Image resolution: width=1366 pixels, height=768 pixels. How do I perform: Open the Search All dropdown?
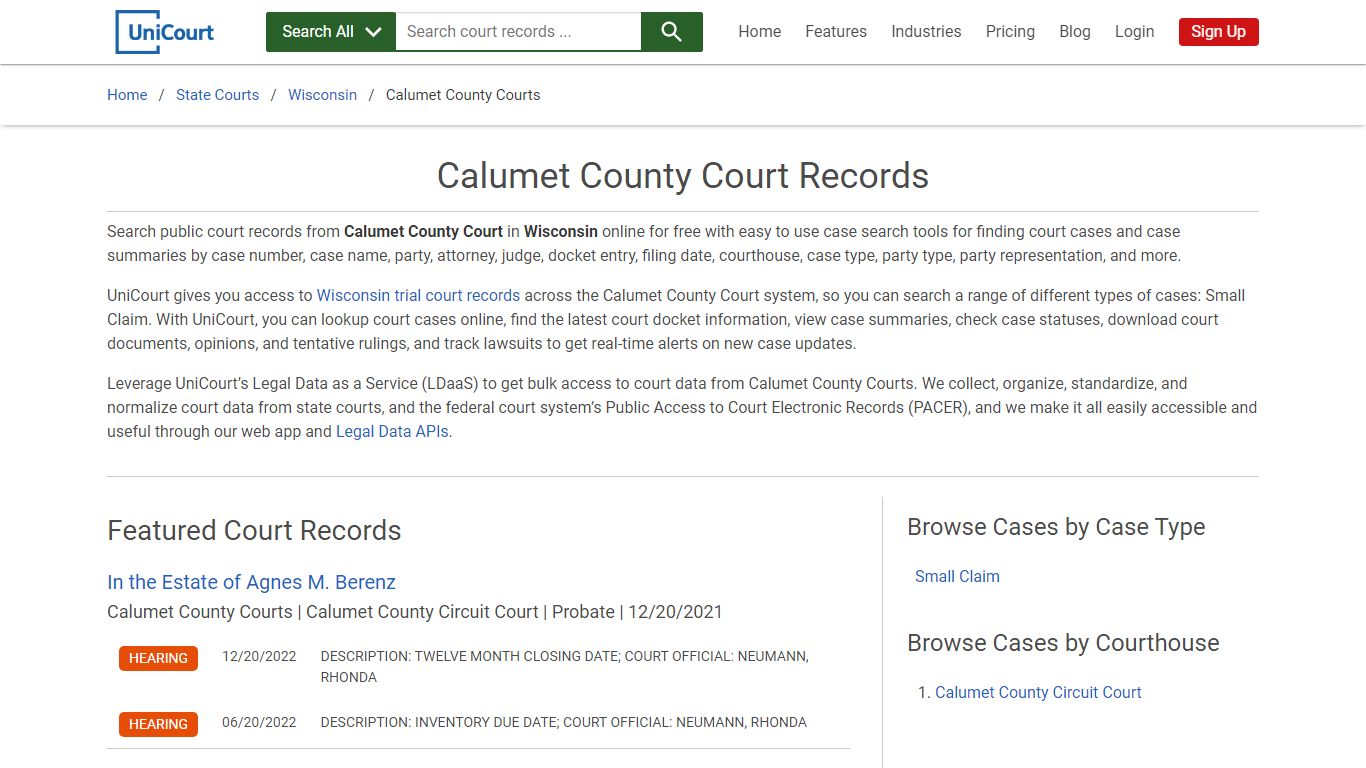coord(331,32)
